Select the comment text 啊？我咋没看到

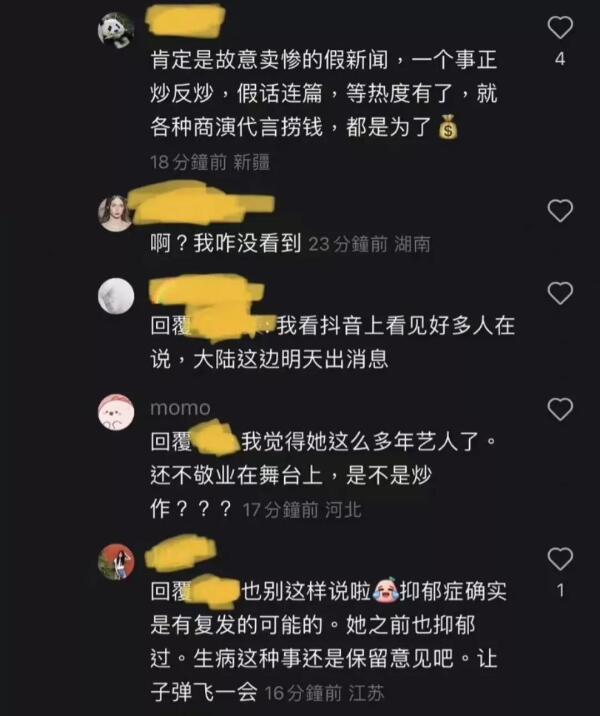tap(226, 243)
